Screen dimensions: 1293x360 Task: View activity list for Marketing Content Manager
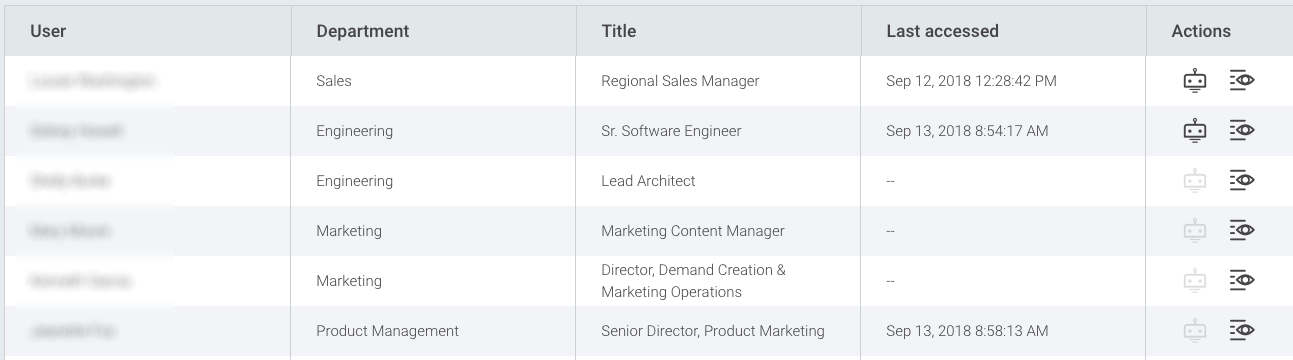coord(1242,230)
